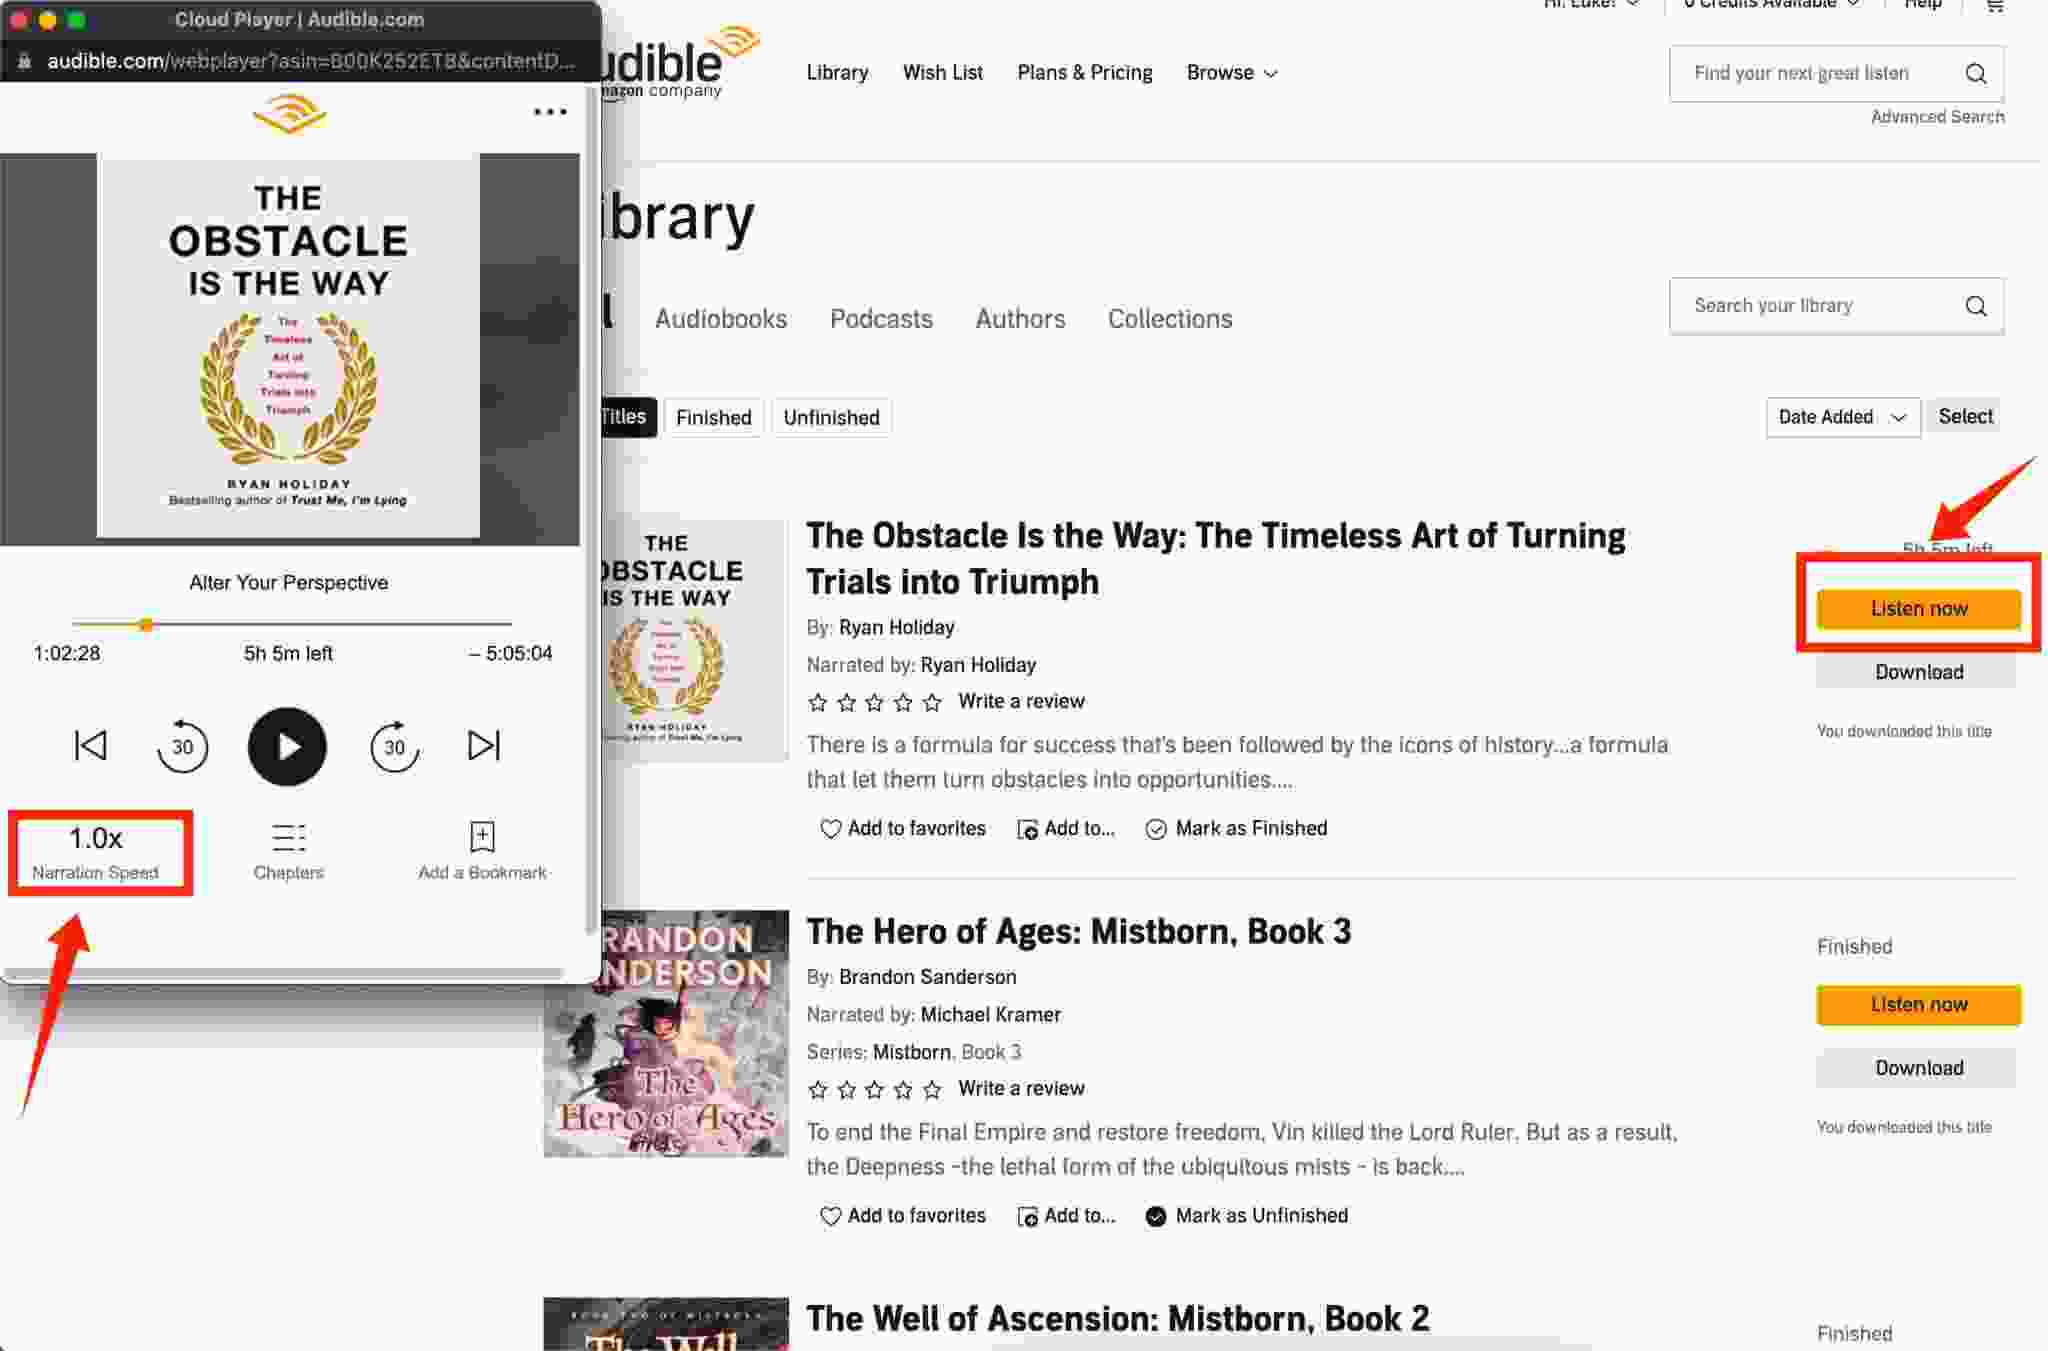Switch to the Authors tab

click(1020, 319)
